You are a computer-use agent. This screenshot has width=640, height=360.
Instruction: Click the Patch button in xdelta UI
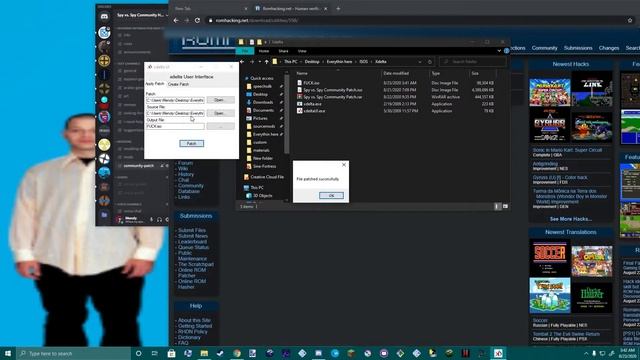[x=191, y=143]
